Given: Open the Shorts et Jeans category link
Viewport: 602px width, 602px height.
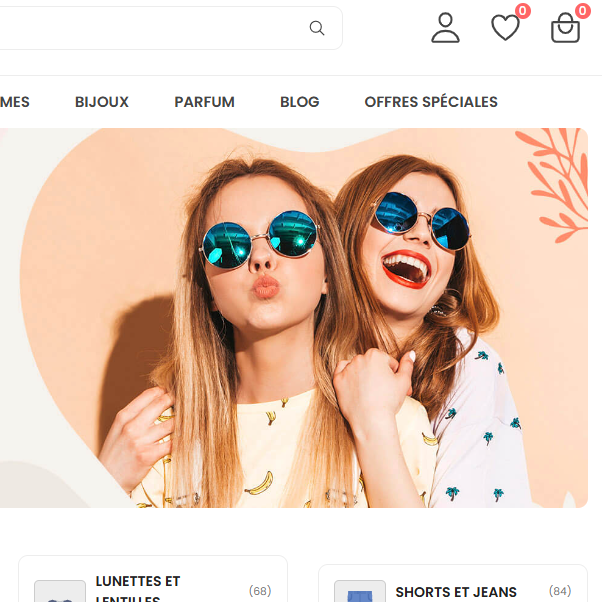Looking at the screenshot, I should point(456,592).
